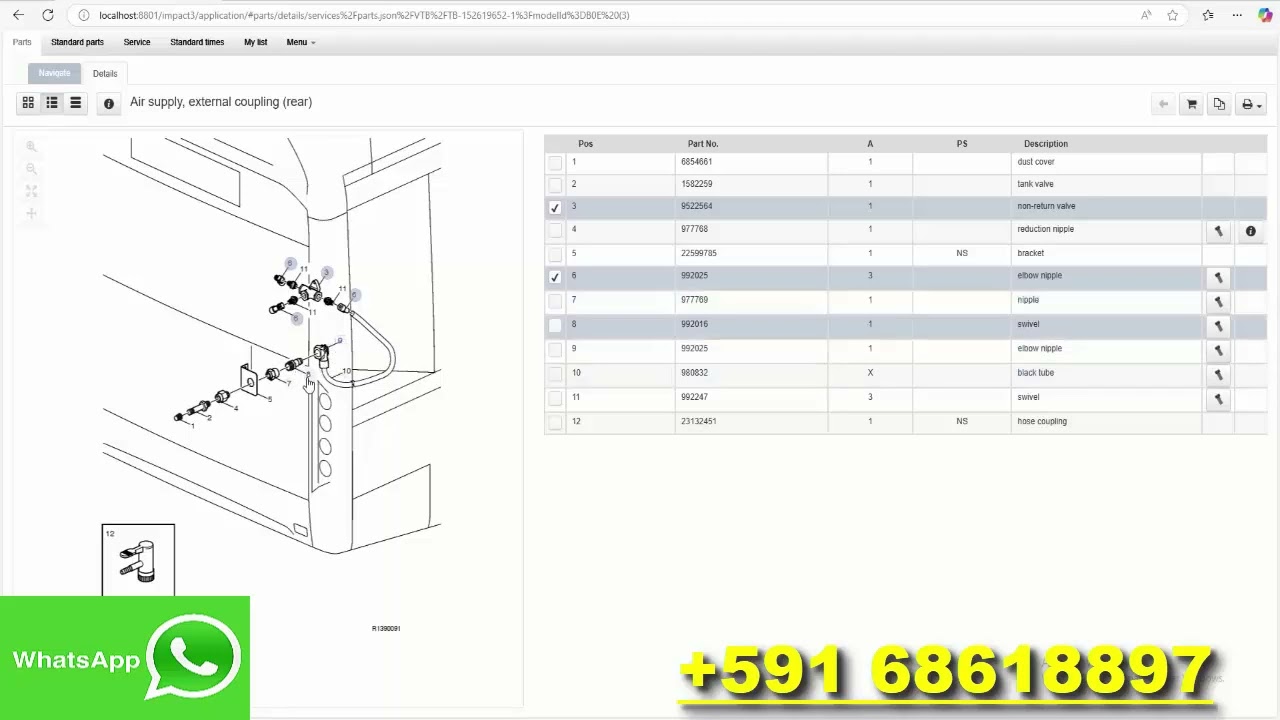Open info icon for reduction nipple row
The width and height of the screenshot is (1280, 720).
click(1250, 231)
